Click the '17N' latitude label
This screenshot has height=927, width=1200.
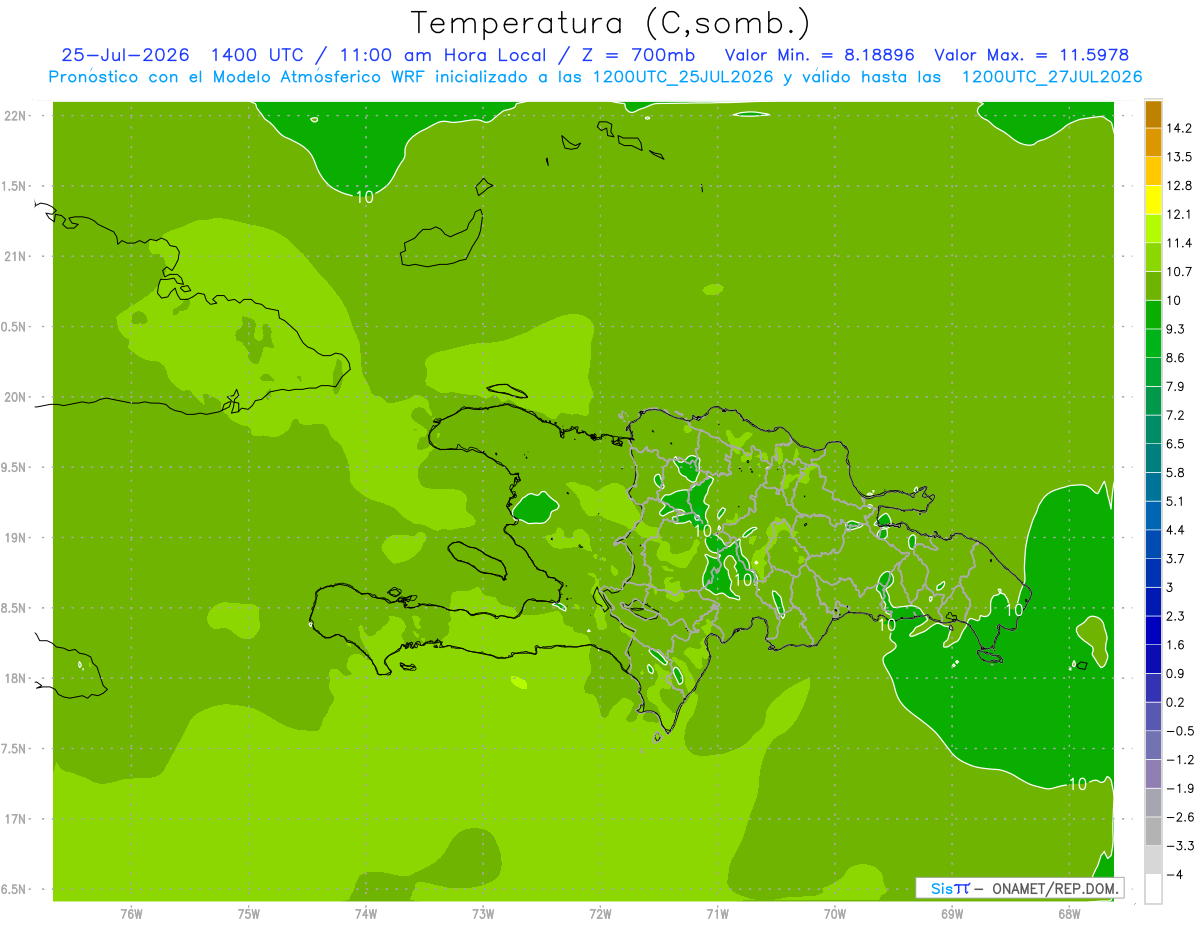(15, 819)
